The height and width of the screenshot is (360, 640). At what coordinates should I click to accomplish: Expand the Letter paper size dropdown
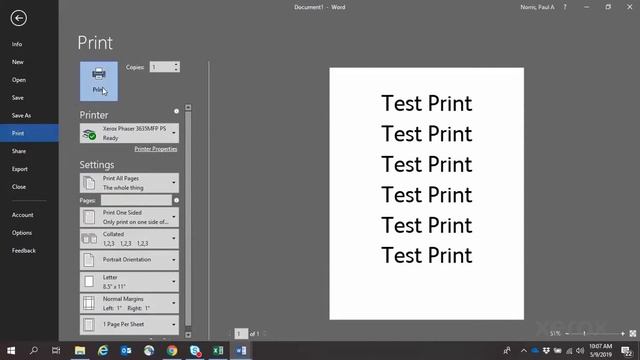(x=129, y=282)
